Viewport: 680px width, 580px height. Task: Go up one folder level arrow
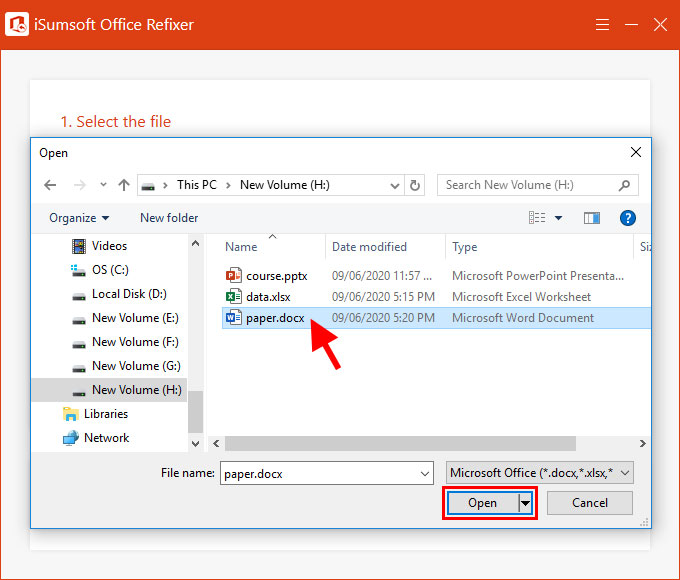[124, 185]
